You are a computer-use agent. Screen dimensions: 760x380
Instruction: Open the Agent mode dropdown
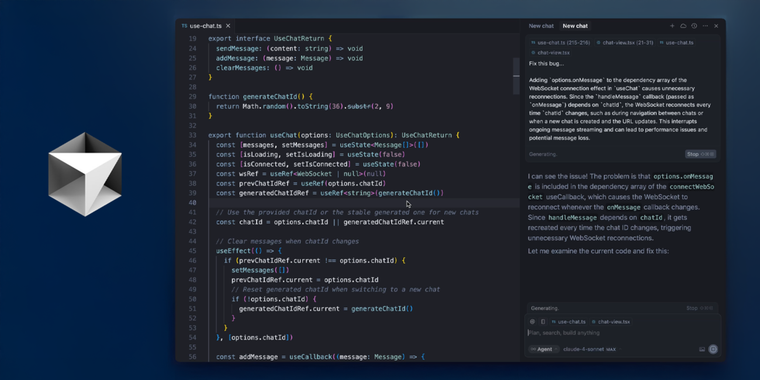click(x=544, y=349)
